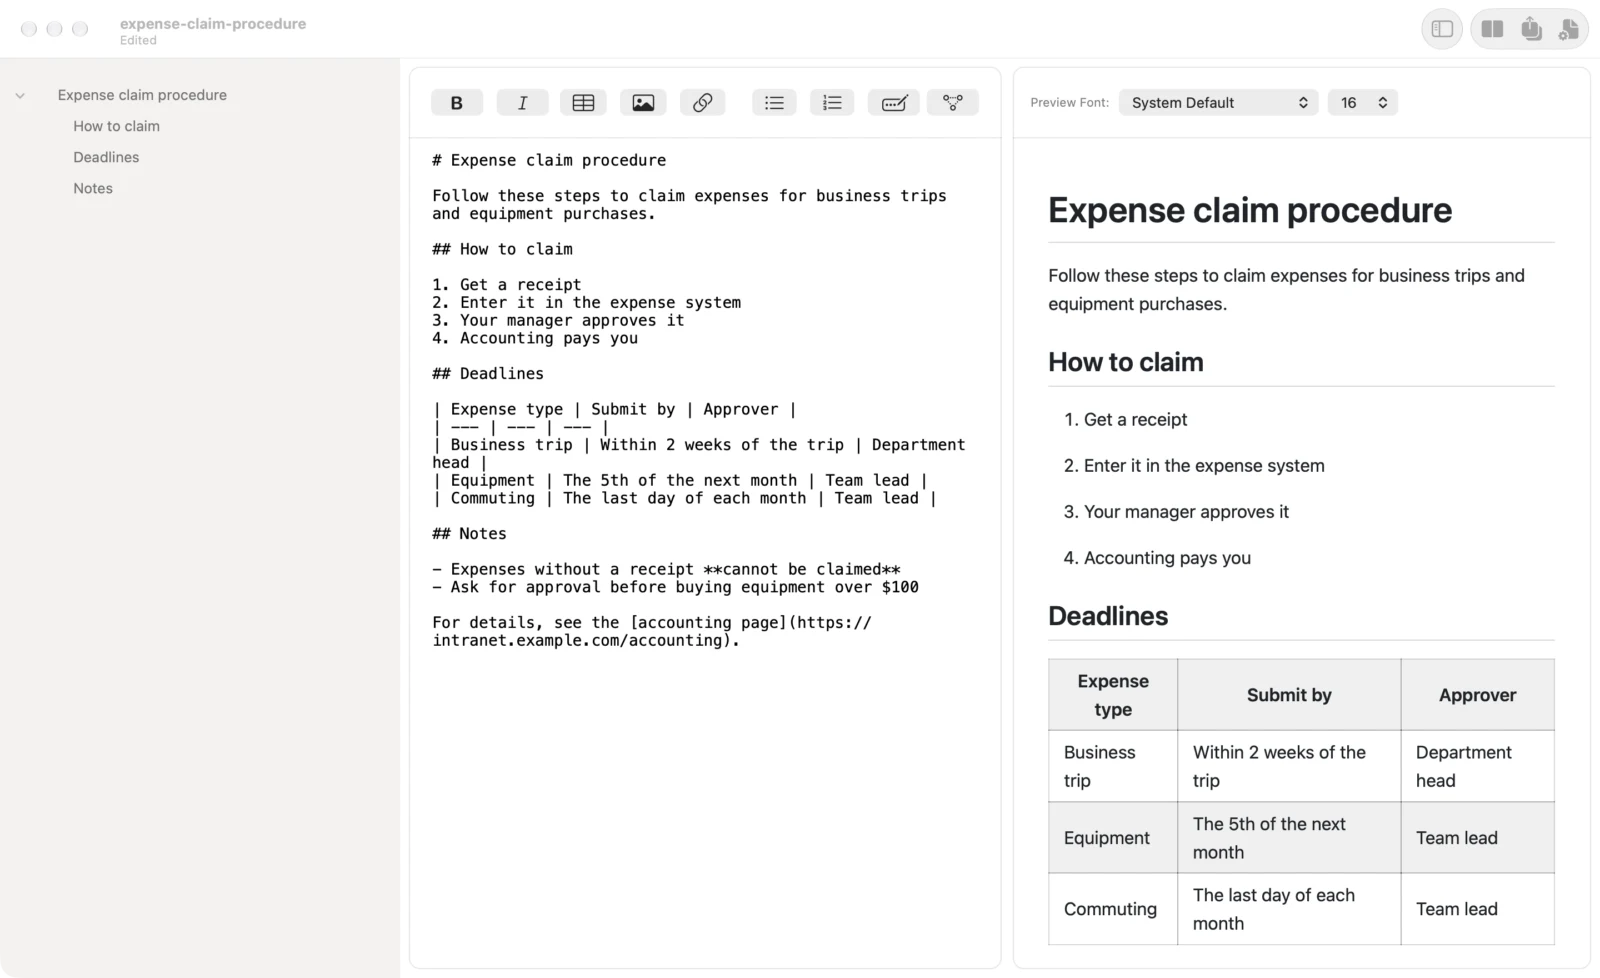Click the 'Expenses without a receipt' editor line

point(666,569)
